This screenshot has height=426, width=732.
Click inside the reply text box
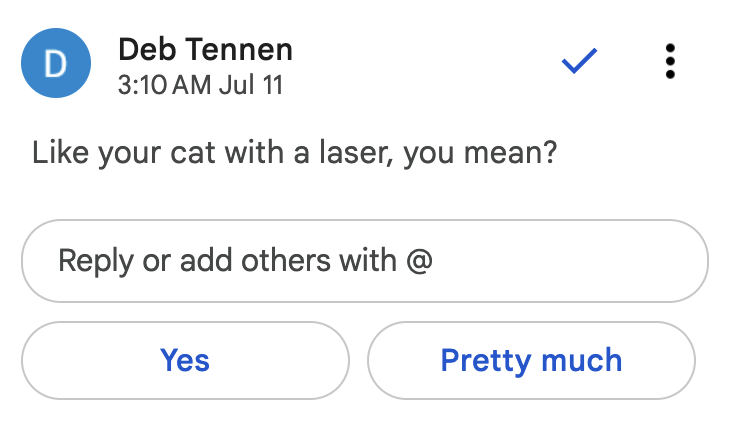(365, 261)
